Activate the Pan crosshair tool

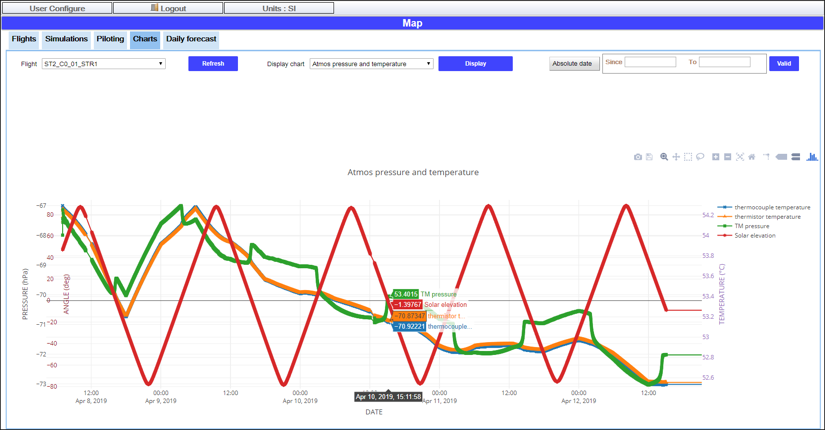point(676,157)
